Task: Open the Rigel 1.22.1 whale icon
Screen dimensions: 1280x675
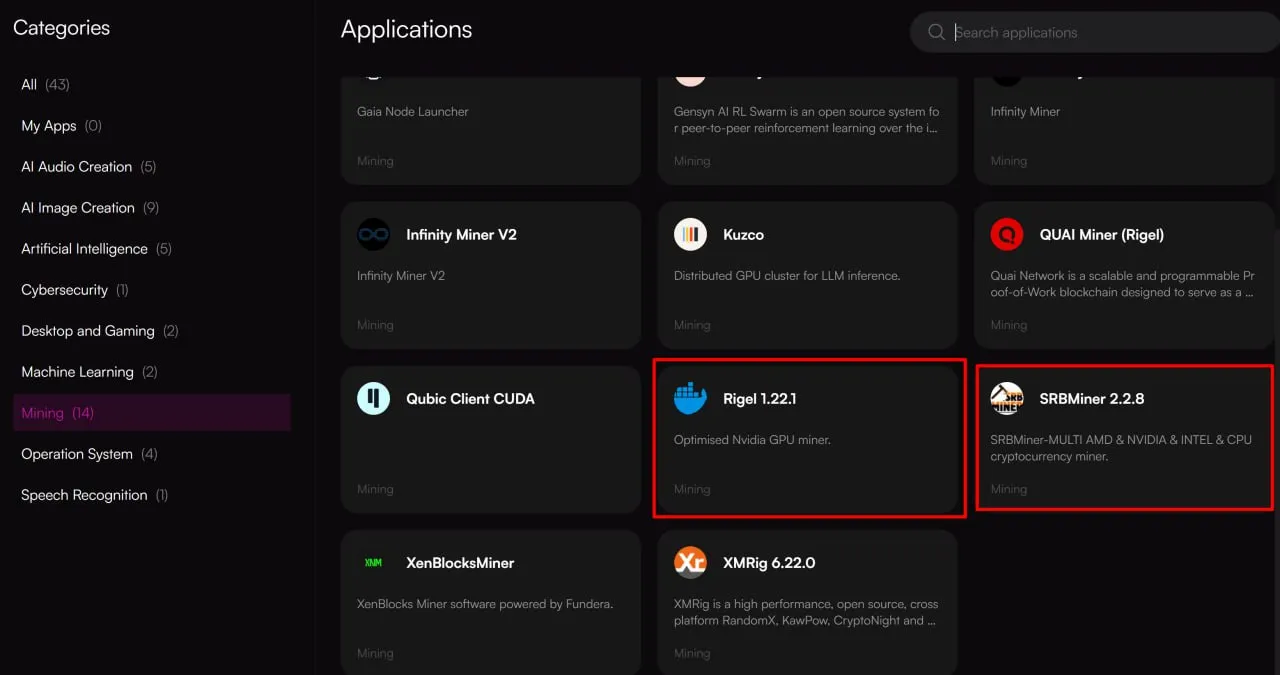Action: (x=691, y=399)
